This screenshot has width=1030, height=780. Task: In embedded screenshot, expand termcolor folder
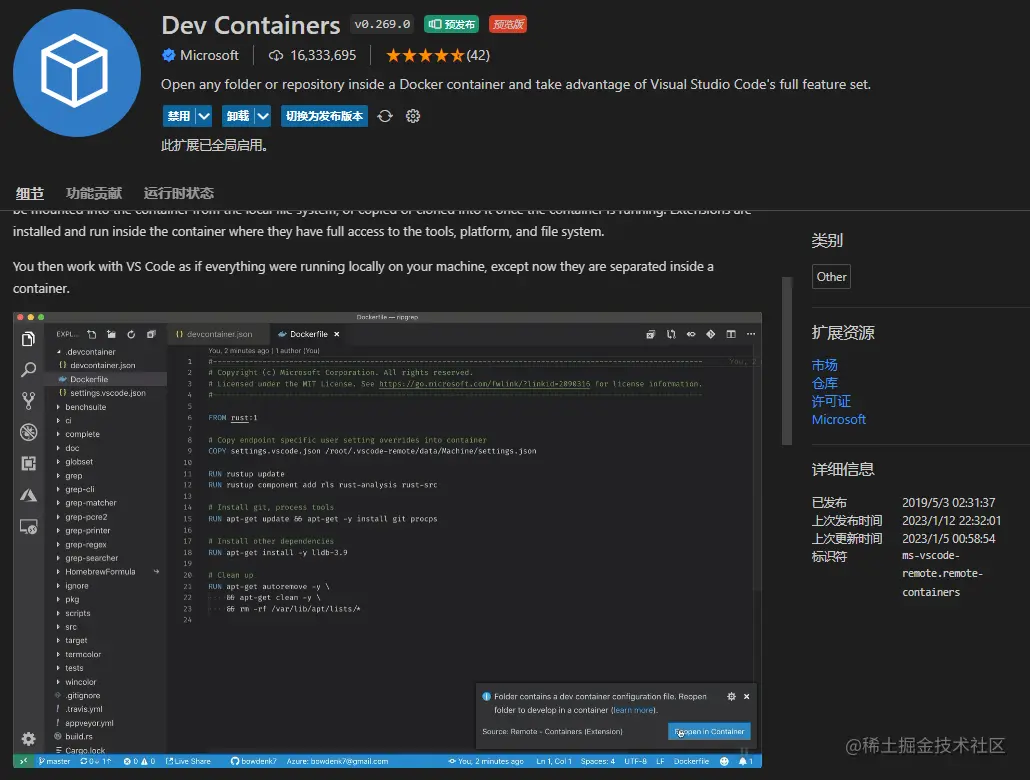[58, 655]
